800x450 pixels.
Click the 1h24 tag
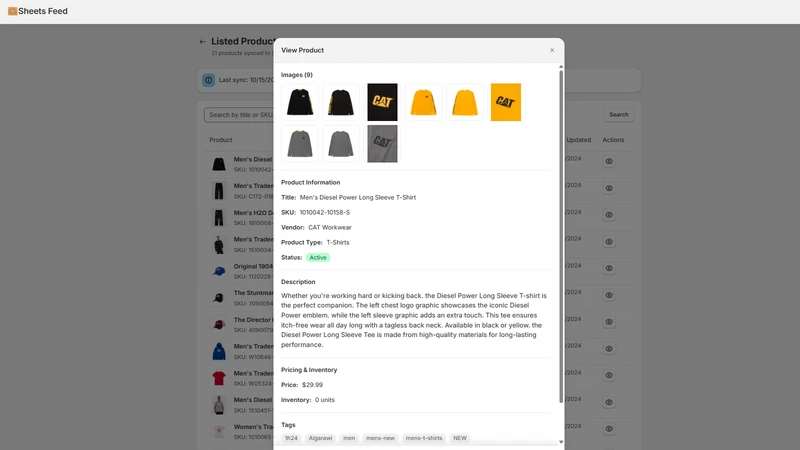pos(291,438)
